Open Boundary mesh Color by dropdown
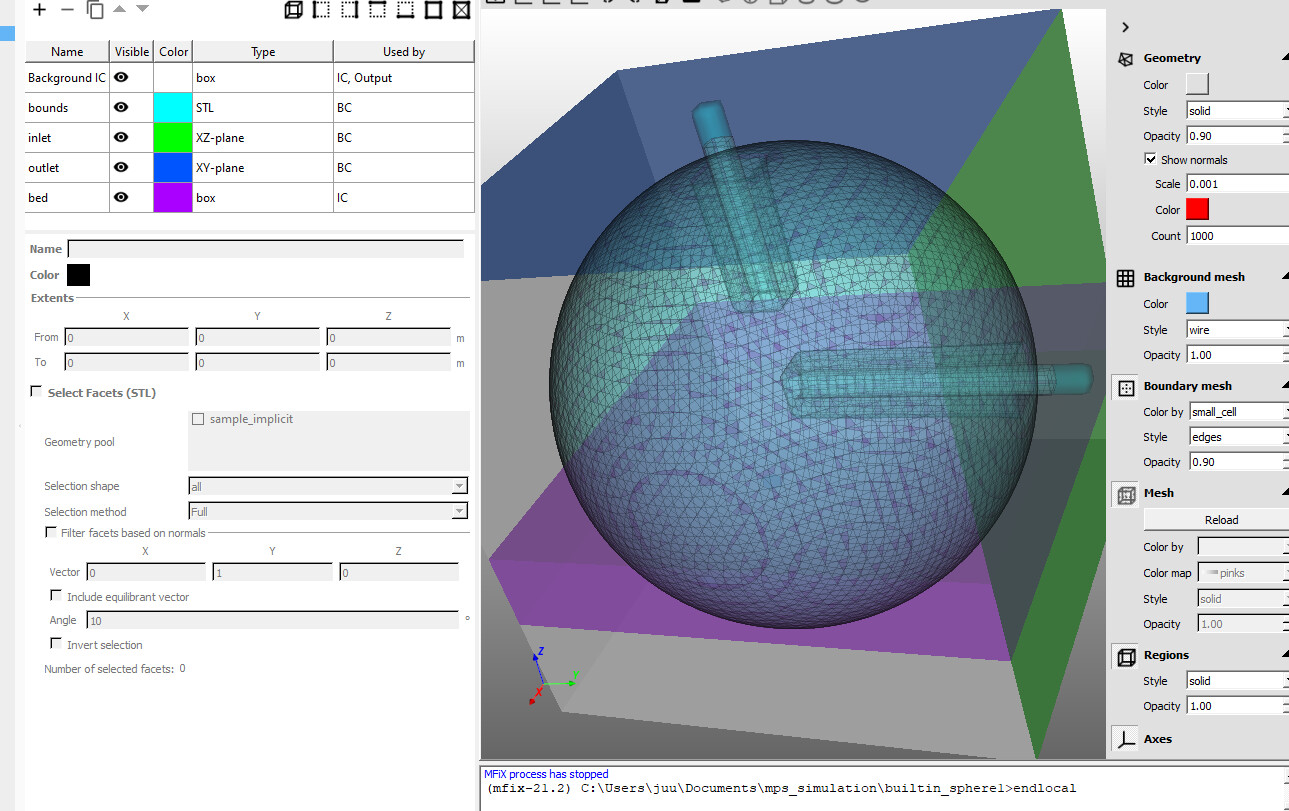 [x=1237, y=412]
